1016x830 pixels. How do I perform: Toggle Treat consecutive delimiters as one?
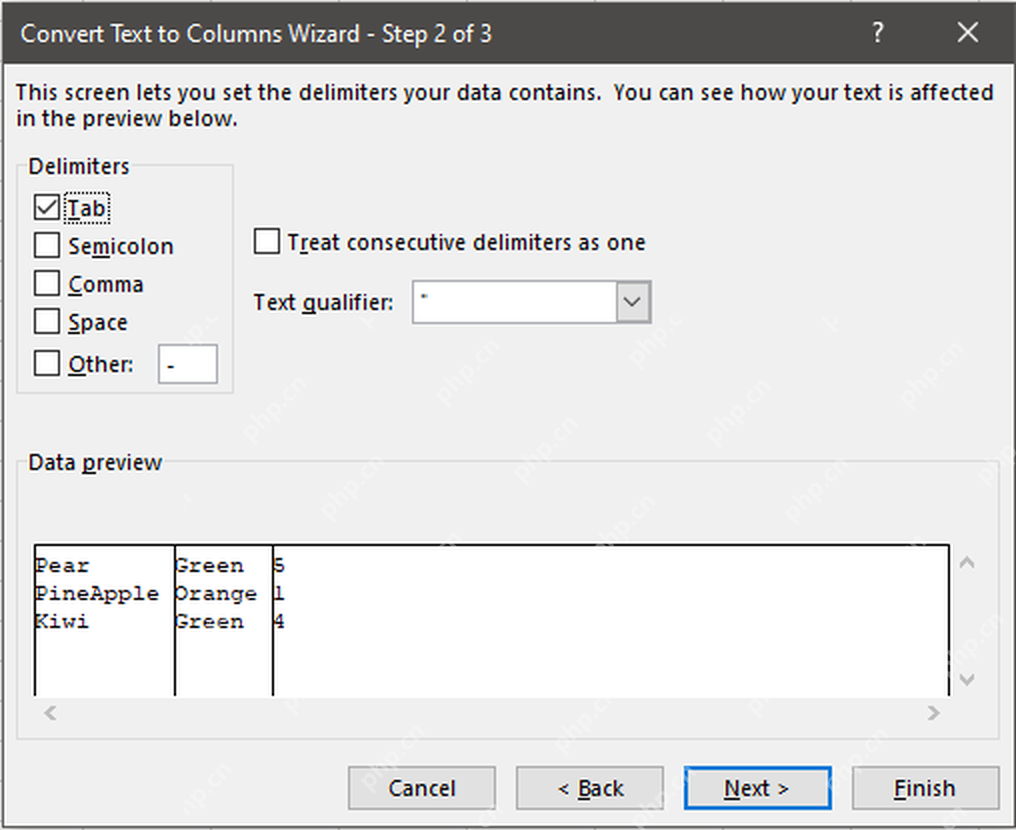pos(267,241)
